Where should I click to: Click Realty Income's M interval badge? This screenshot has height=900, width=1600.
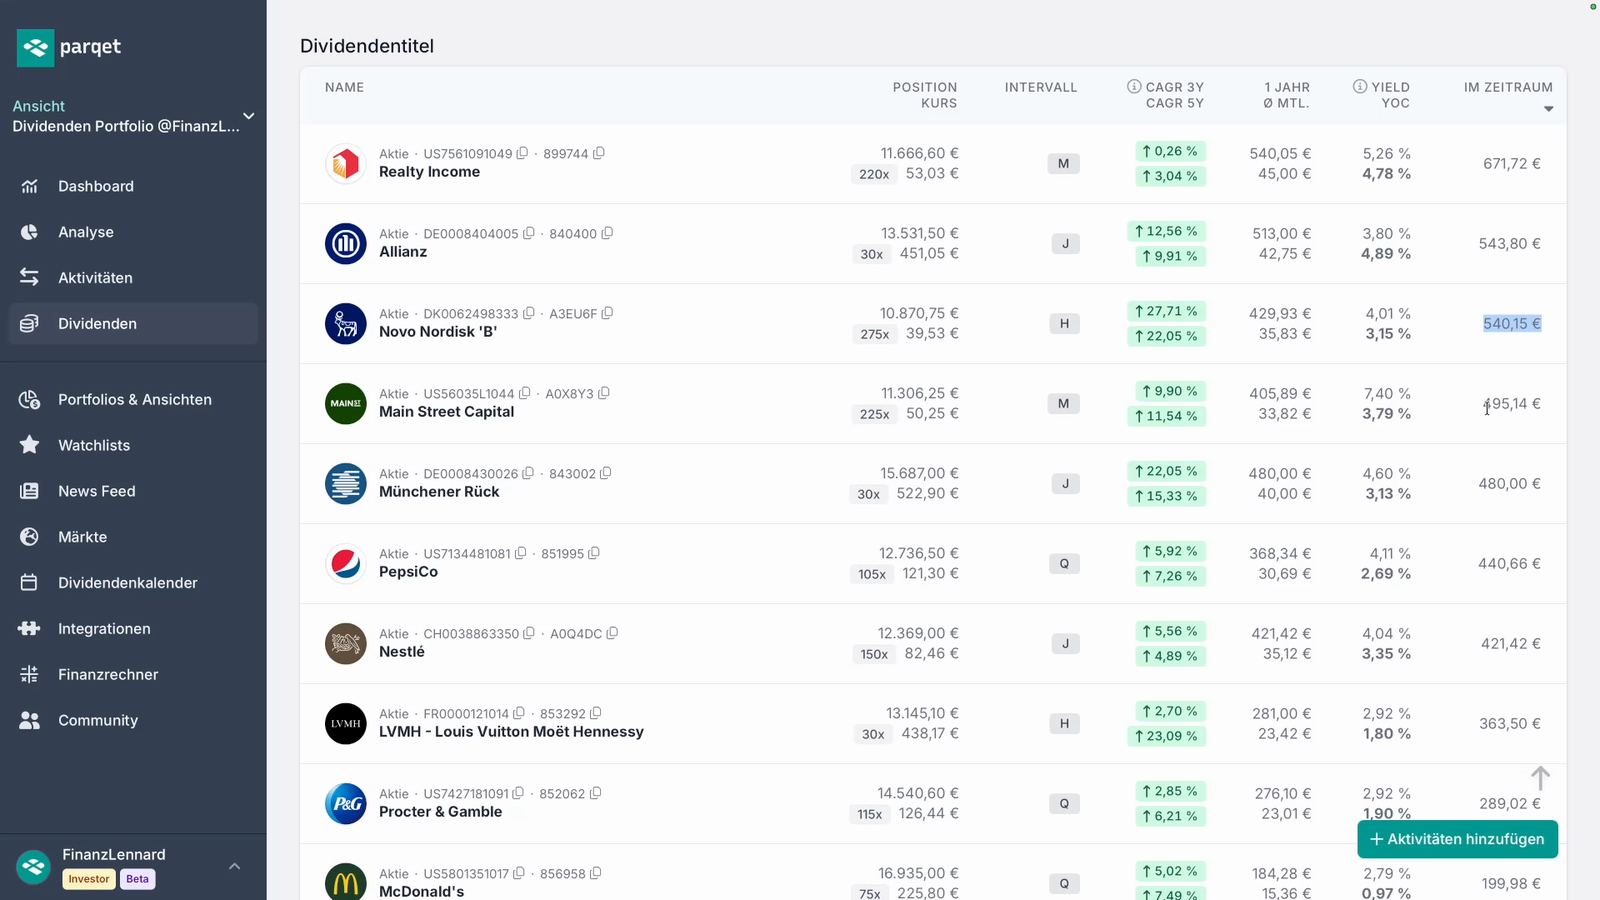pyautogui.click(x=1064, y=164)
